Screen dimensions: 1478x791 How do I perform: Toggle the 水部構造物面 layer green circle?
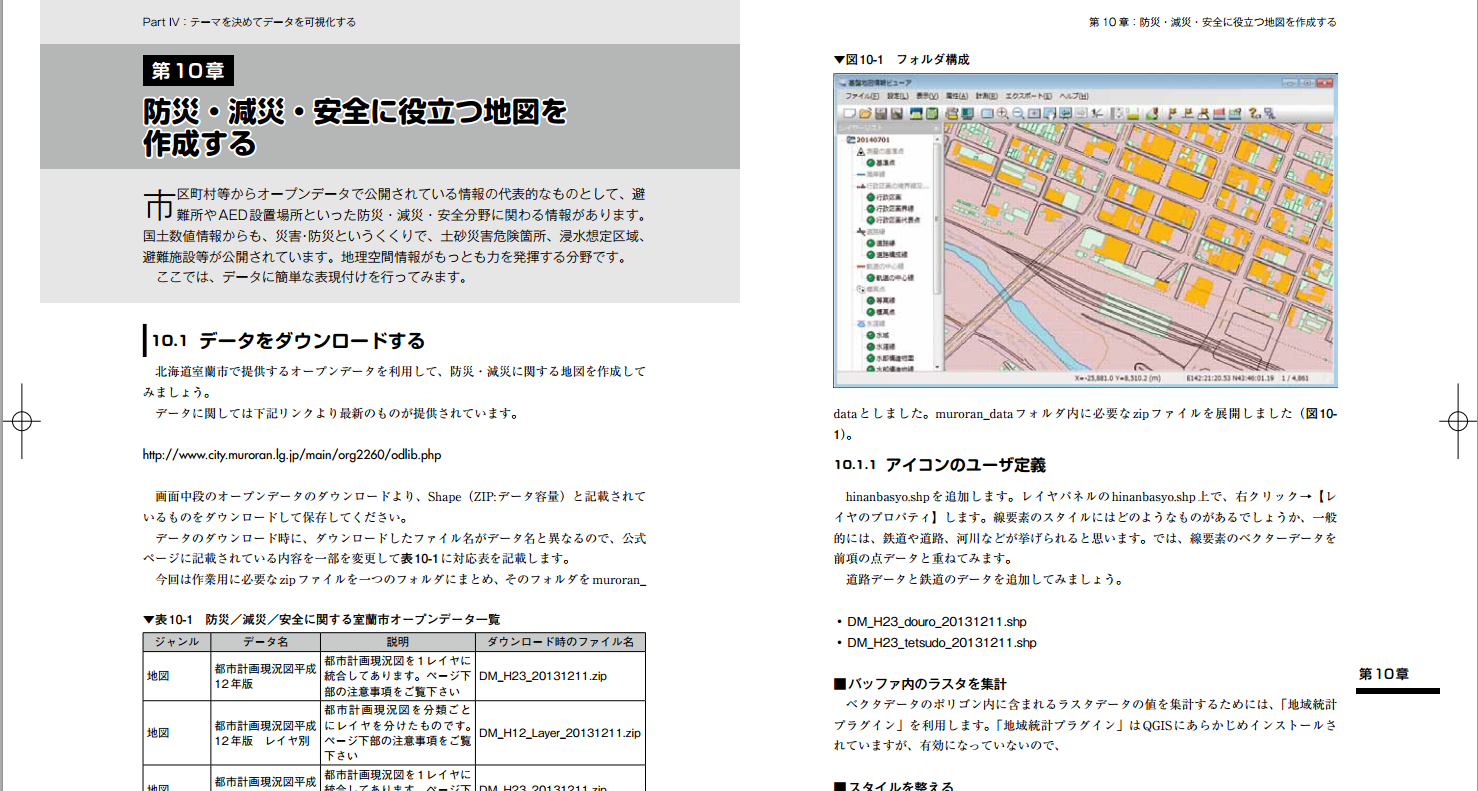870,357
